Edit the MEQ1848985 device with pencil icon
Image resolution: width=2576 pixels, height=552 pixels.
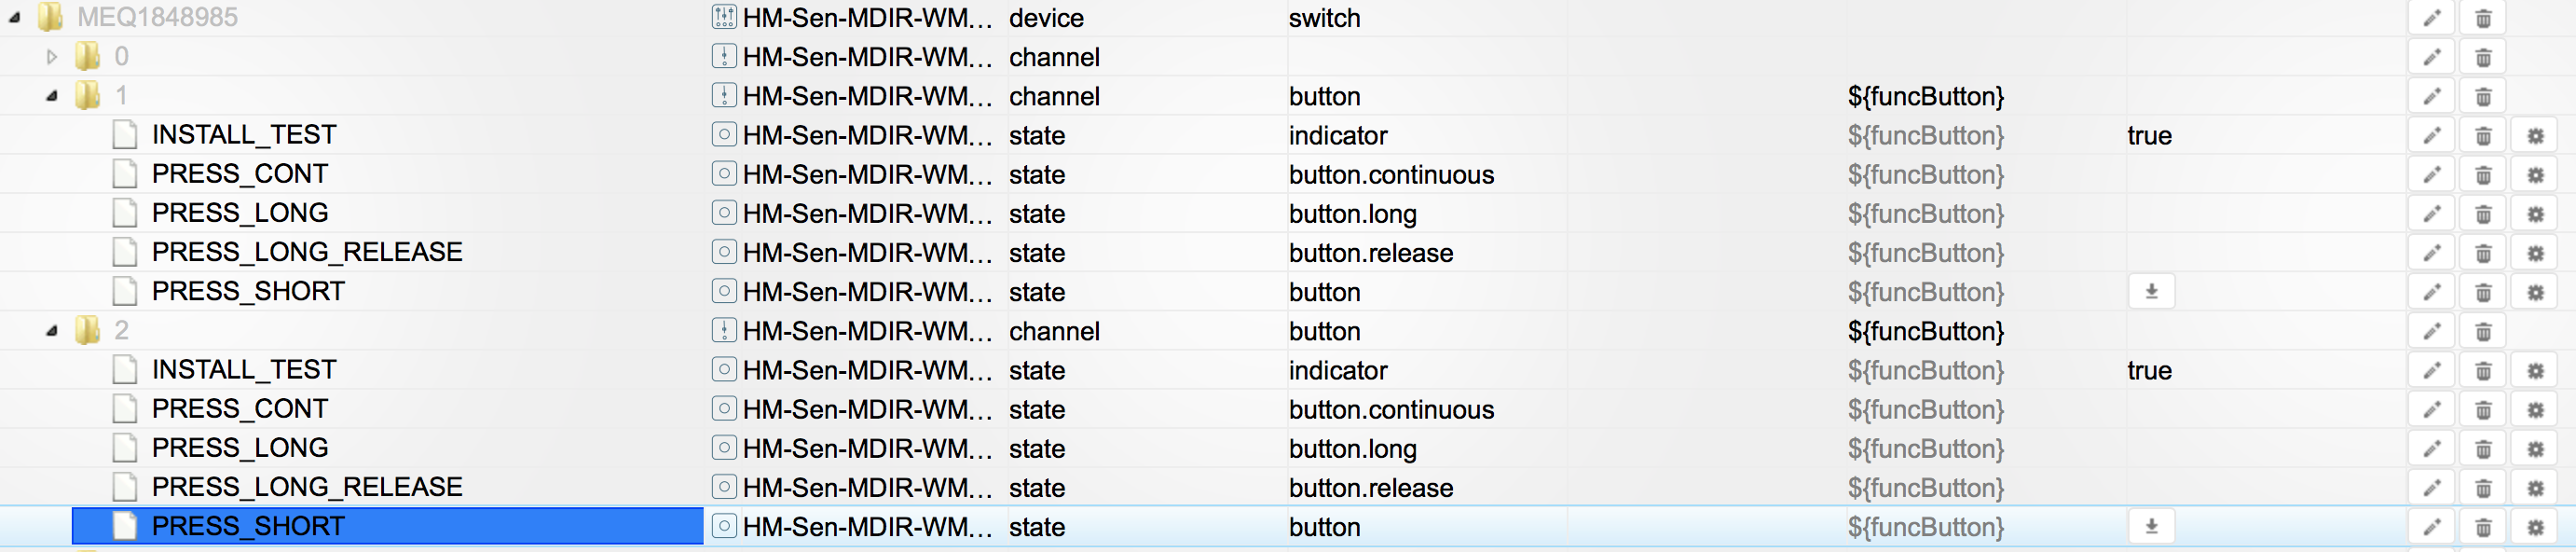click(x=2432, y=18)
